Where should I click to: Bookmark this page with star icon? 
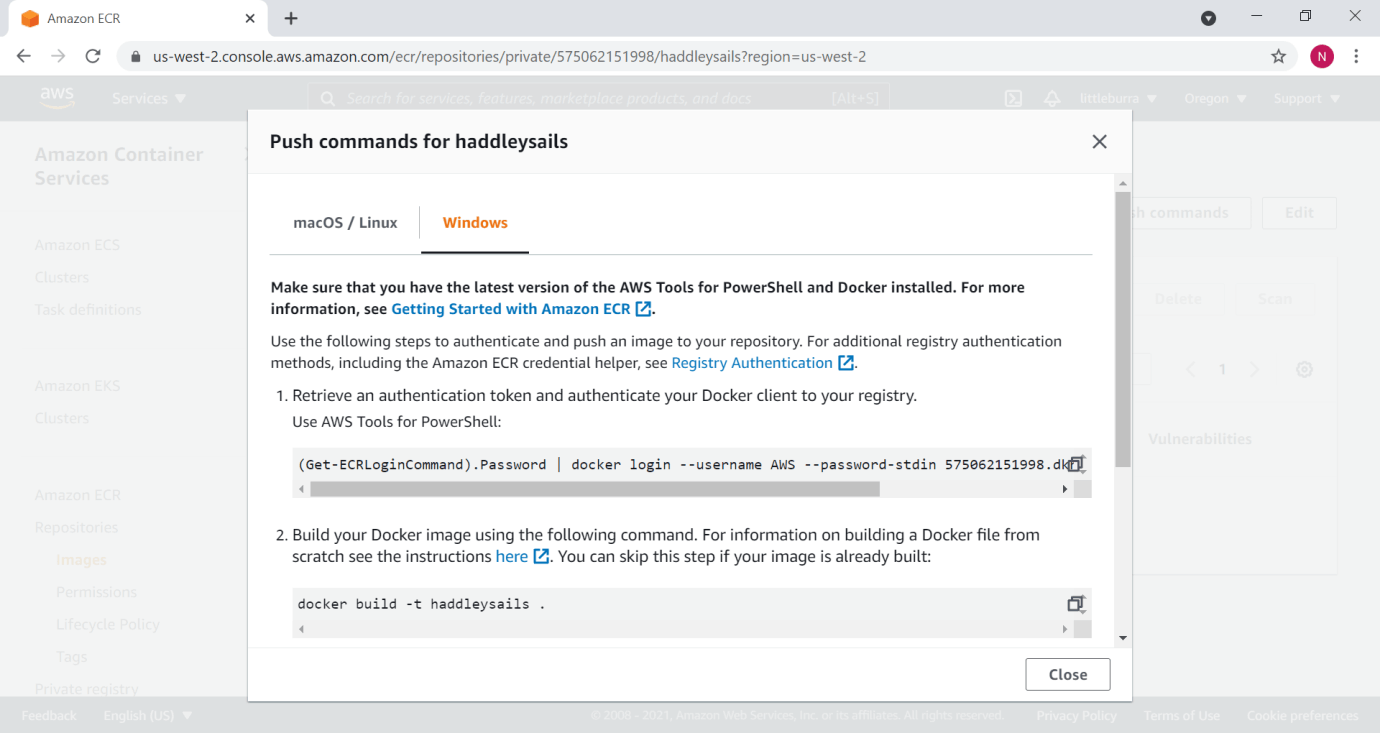tap(1278, 57)
